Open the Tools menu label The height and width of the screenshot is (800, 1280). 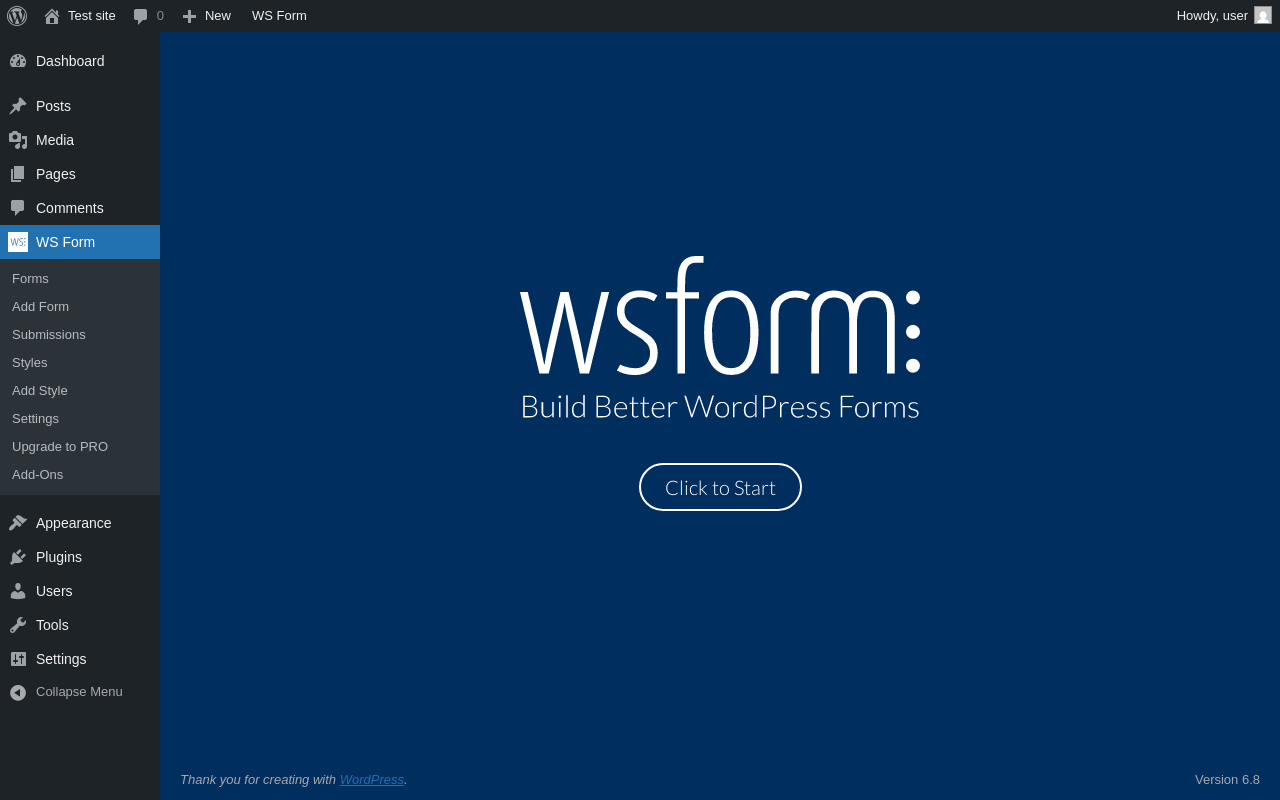pyautogui.click(x=52, y=625)
